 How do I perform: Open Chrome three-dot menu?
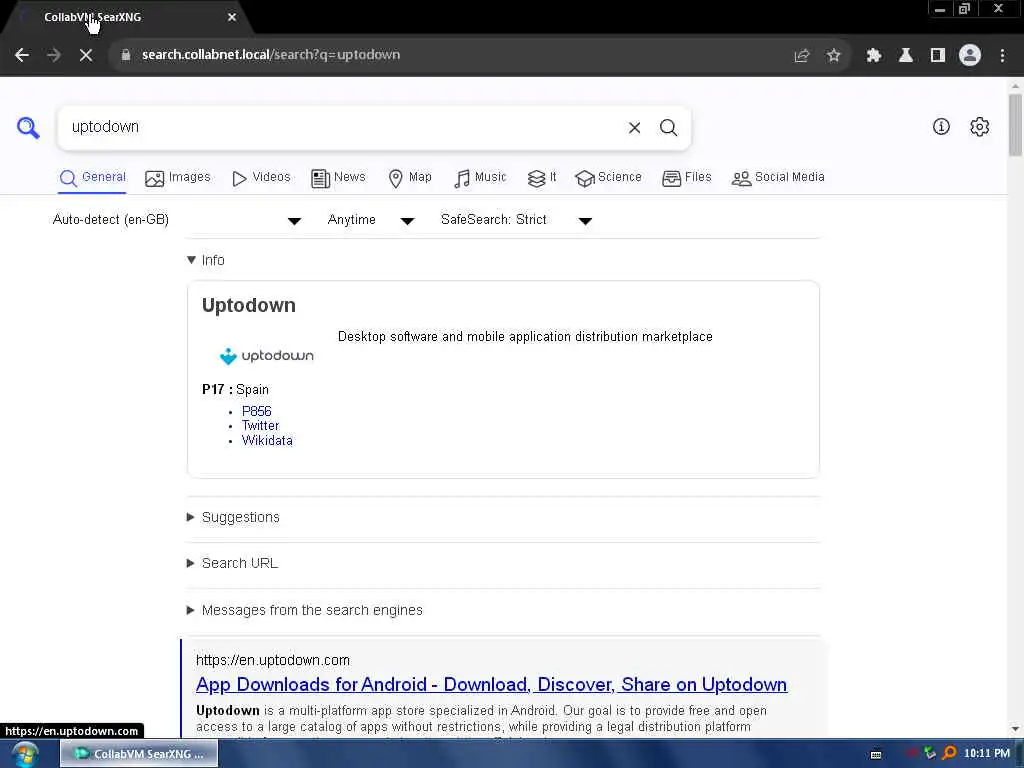pos(1002,56)
